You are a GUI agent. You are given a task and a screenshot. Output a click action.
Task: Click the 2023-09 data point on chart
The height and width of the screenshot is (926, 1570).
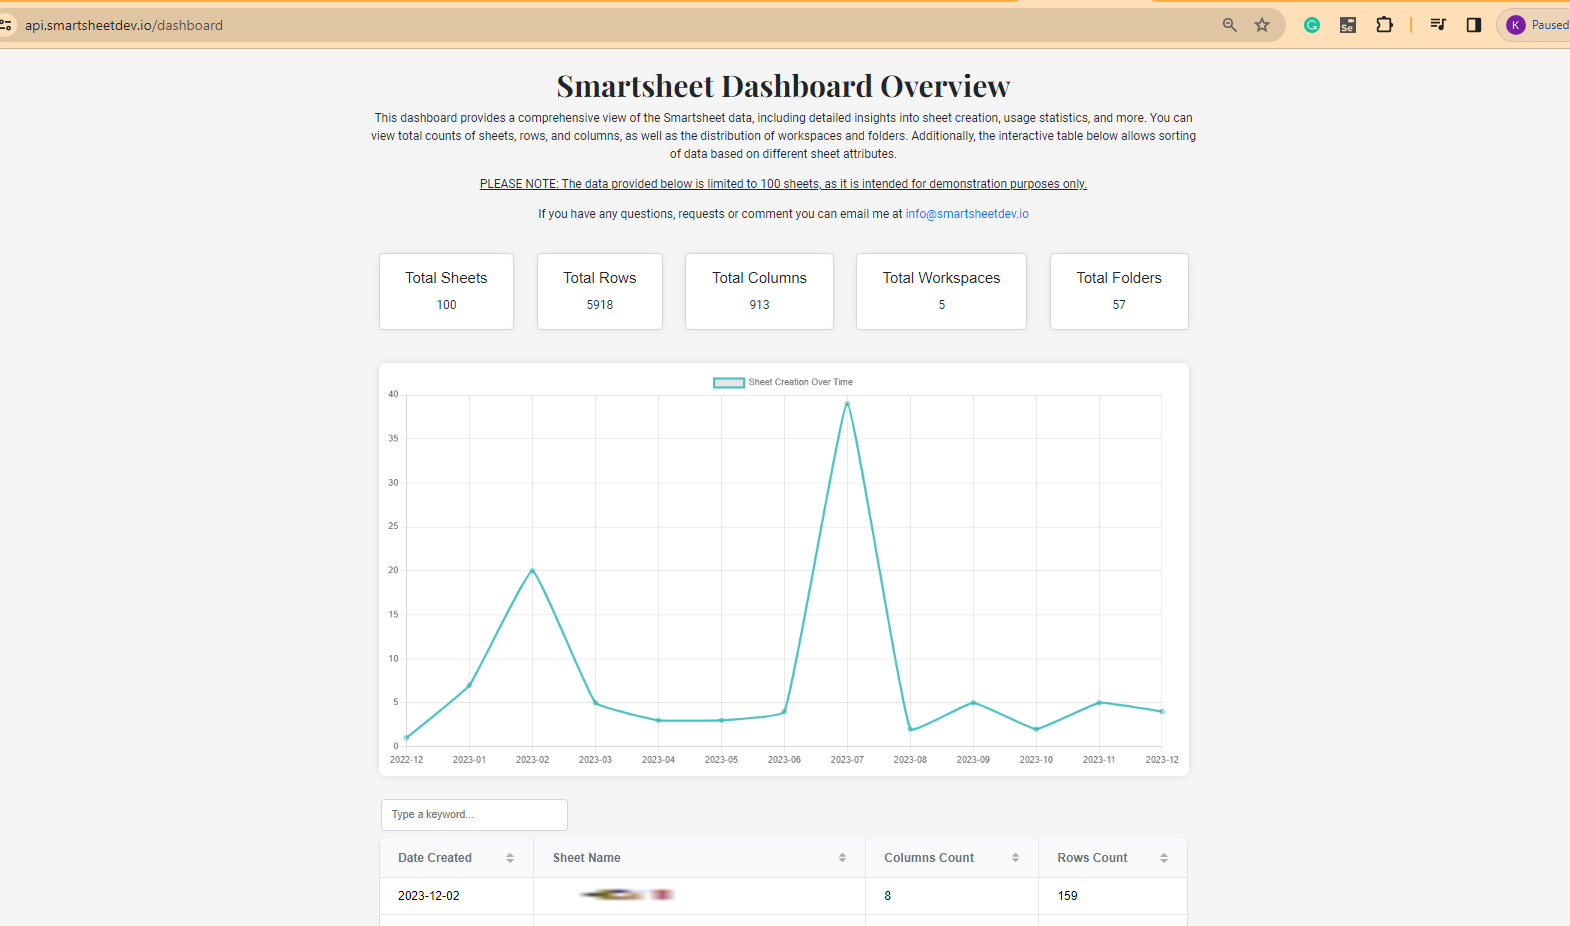tap(973, 703)
